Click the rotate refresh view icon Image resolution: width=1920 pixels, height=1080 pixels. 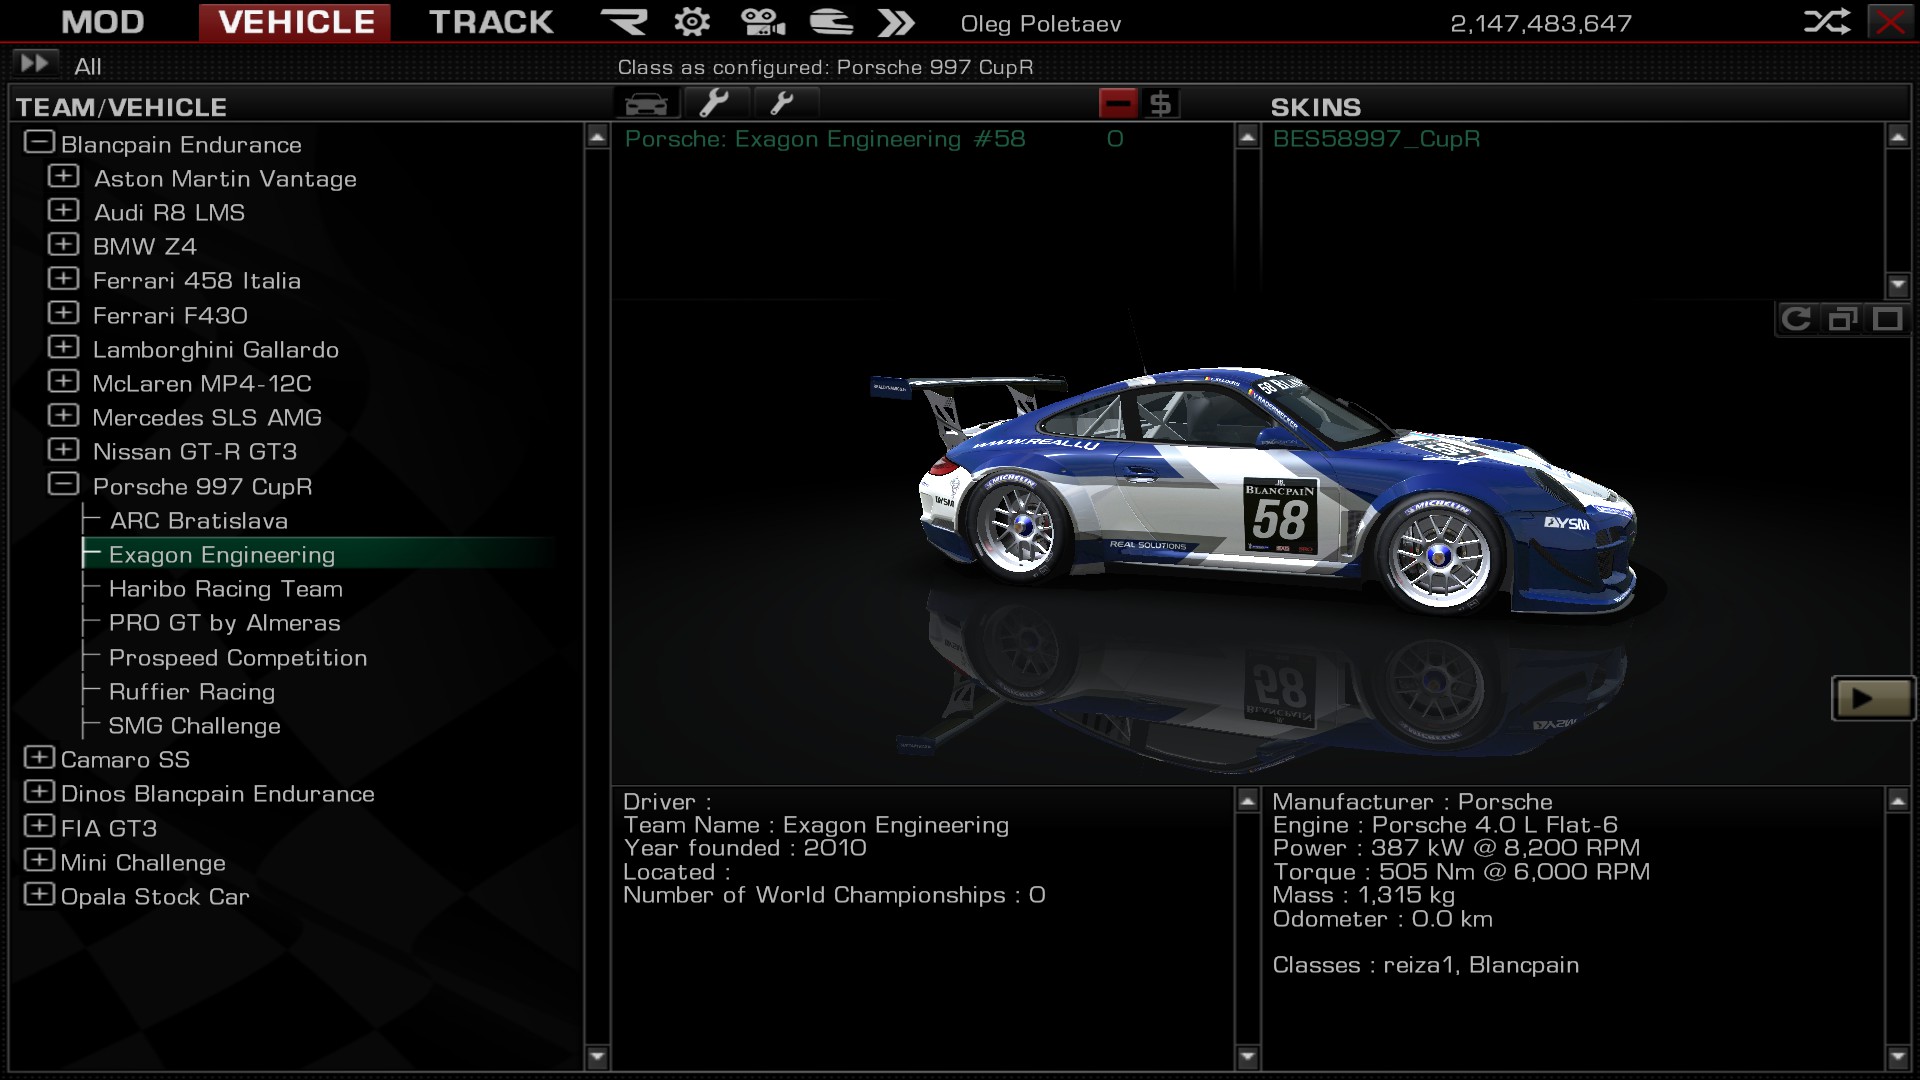click(x=1797, y=319)
